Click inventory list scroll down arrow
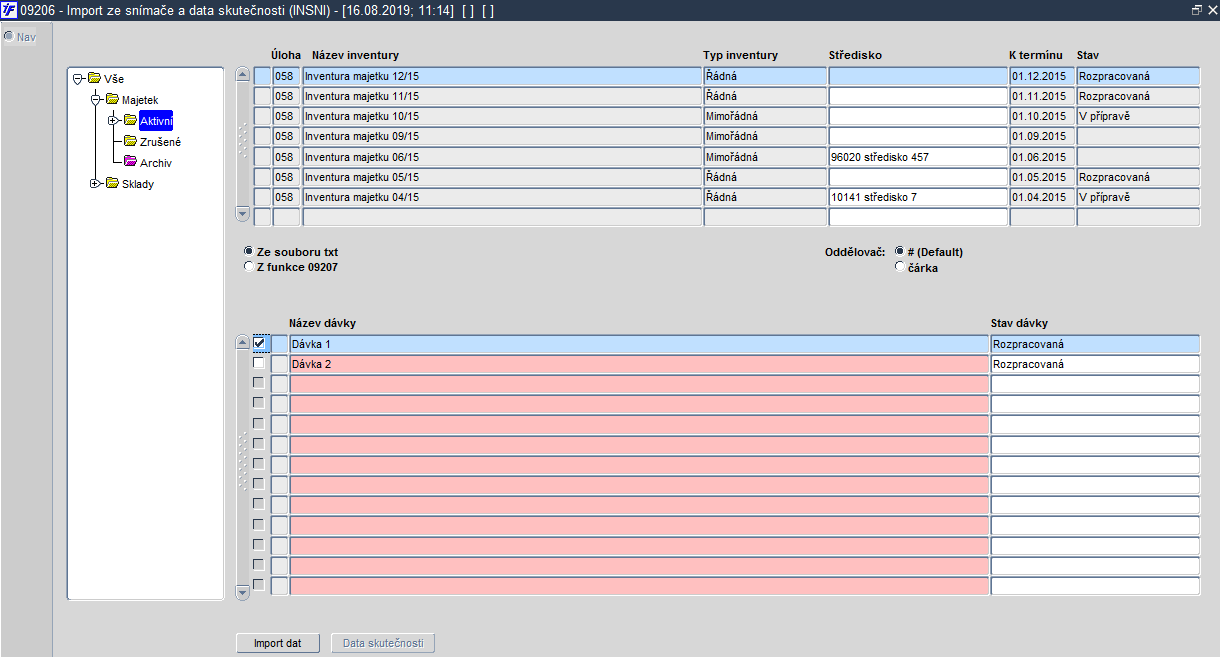This screenshot has width=1220, height=657. 242,214
